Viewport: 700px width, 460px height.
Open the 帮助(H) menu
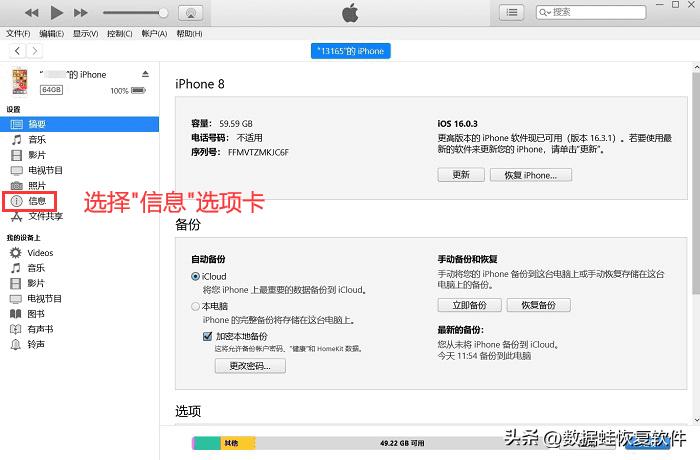189,33
